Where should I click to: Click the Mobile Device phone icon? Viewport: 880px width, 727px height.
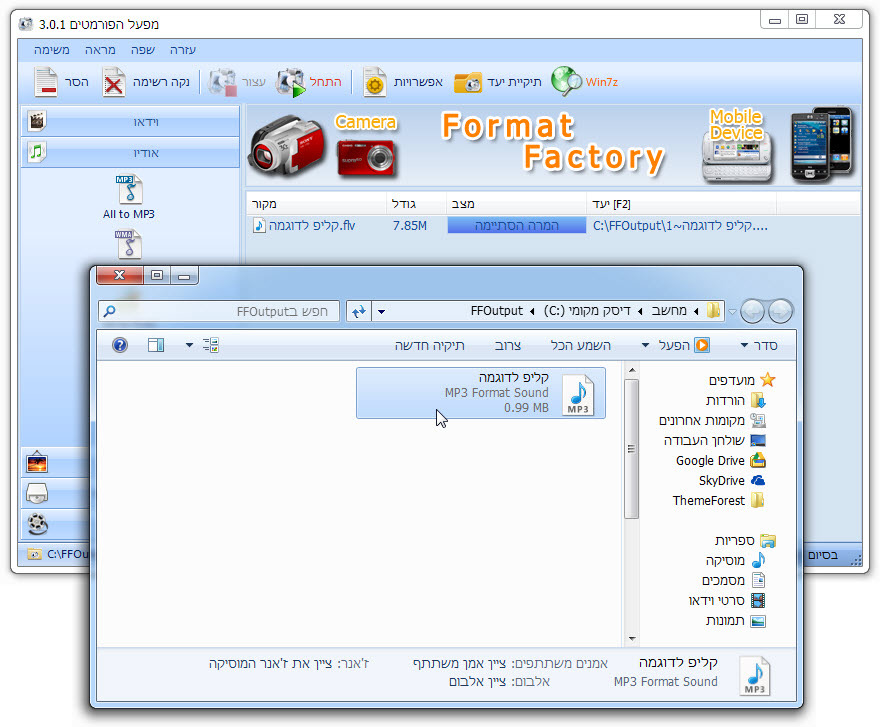(x=737, y=158)
